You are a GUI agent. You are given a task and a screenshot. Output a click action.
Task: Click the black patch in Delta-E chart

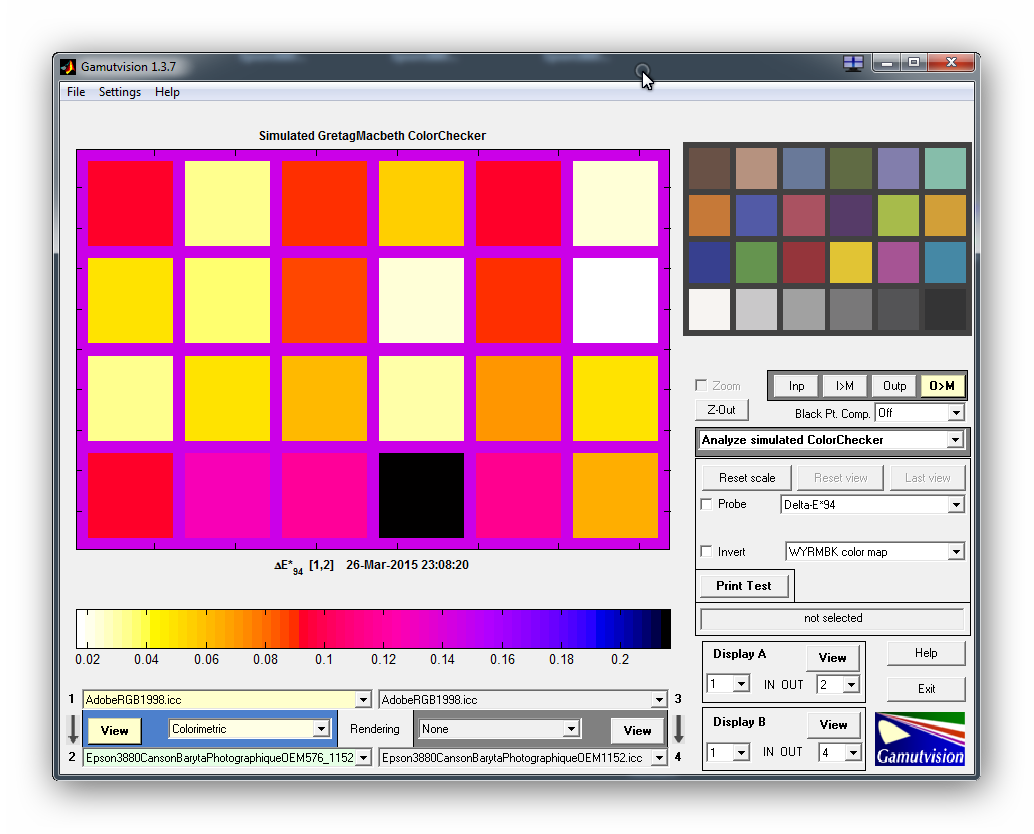421,496
